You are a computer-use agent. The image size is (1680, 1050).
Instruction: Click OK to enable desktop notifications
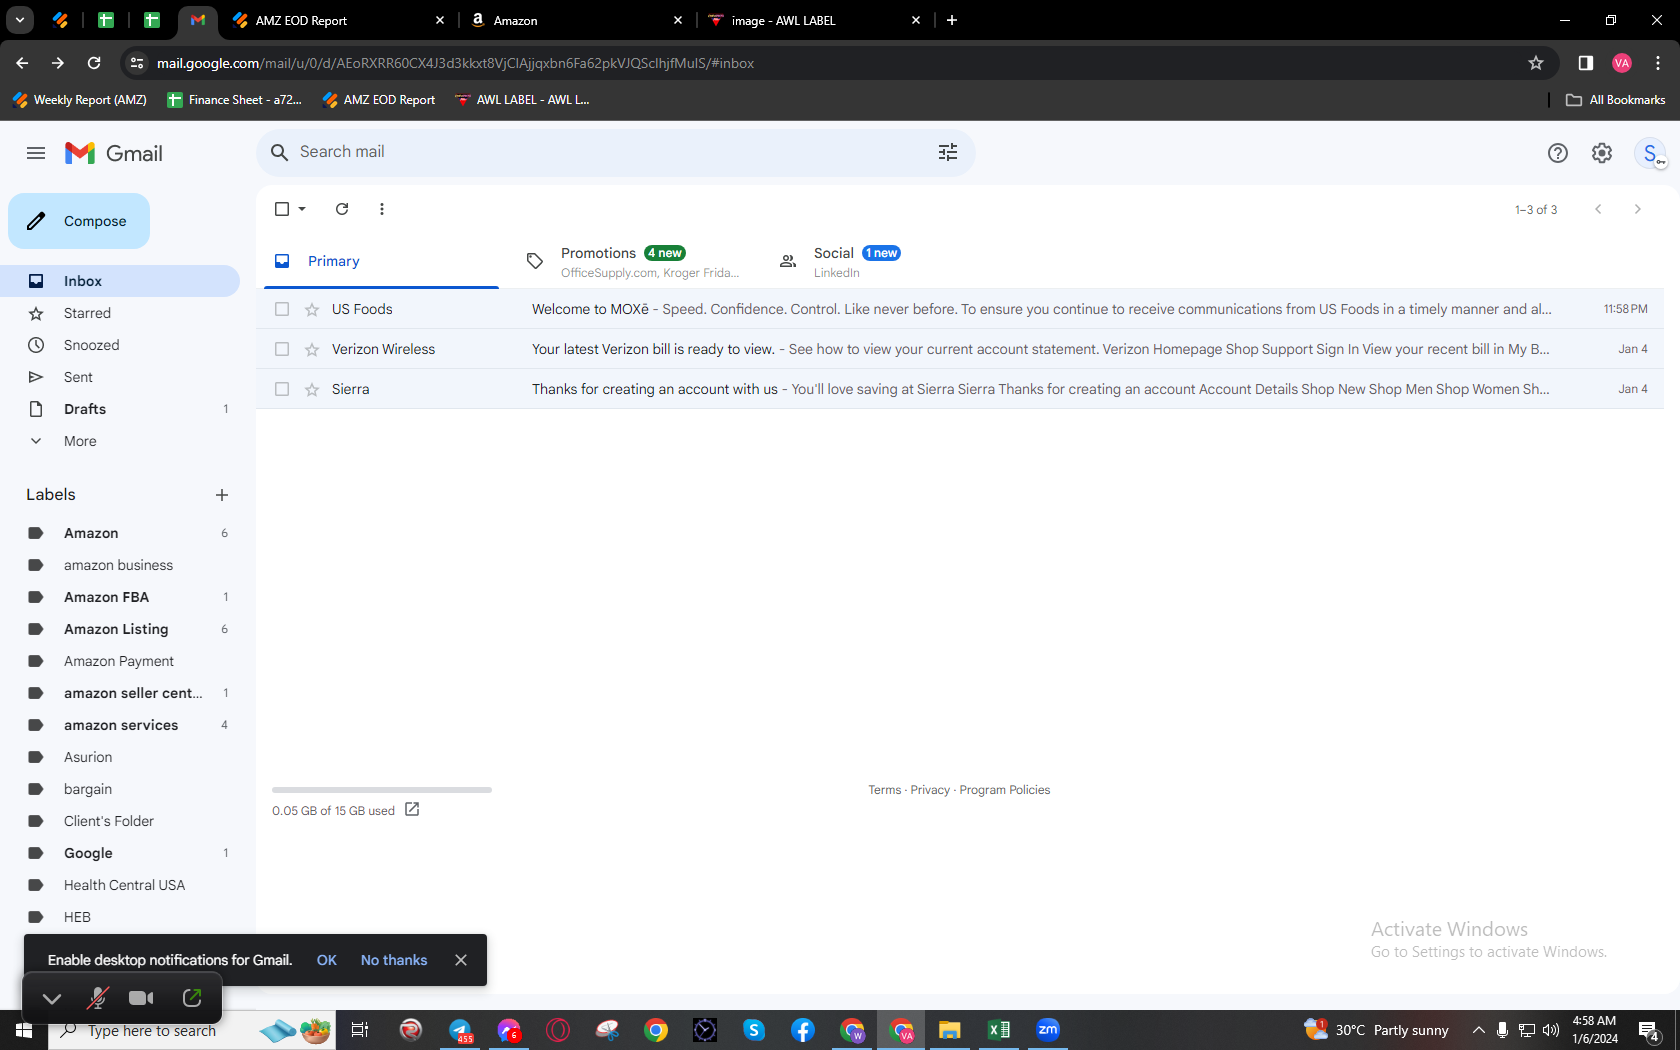(327, 960)
